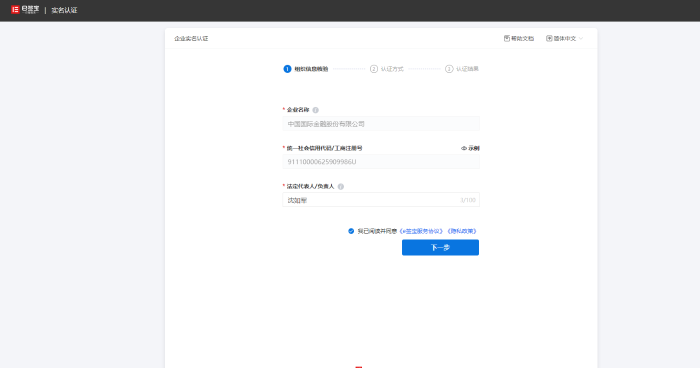Screen dimensions: 700x368
Task: Click the 下一步 next button
Action: pos(440,247)
